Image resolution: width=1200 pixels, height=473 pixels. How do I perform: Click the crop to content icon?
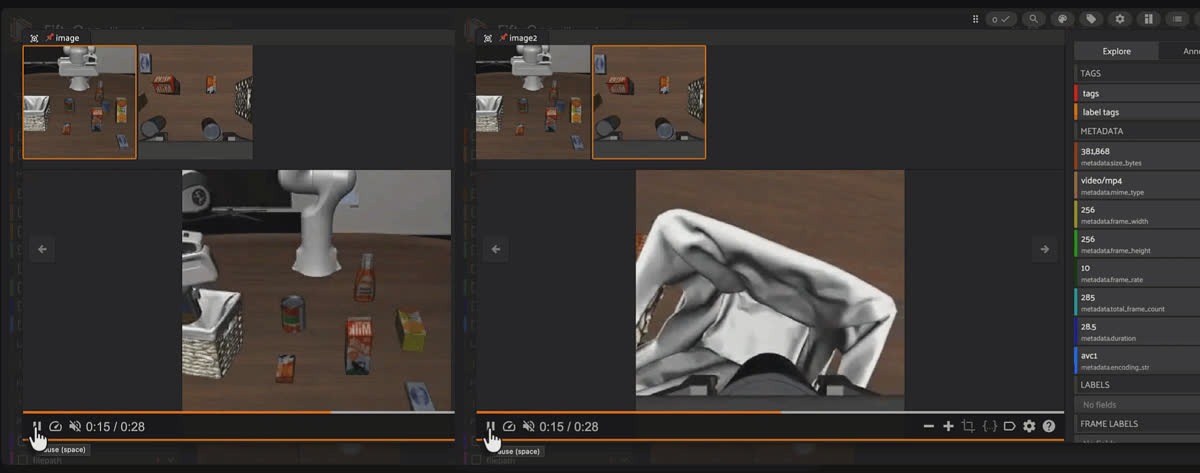968,426
